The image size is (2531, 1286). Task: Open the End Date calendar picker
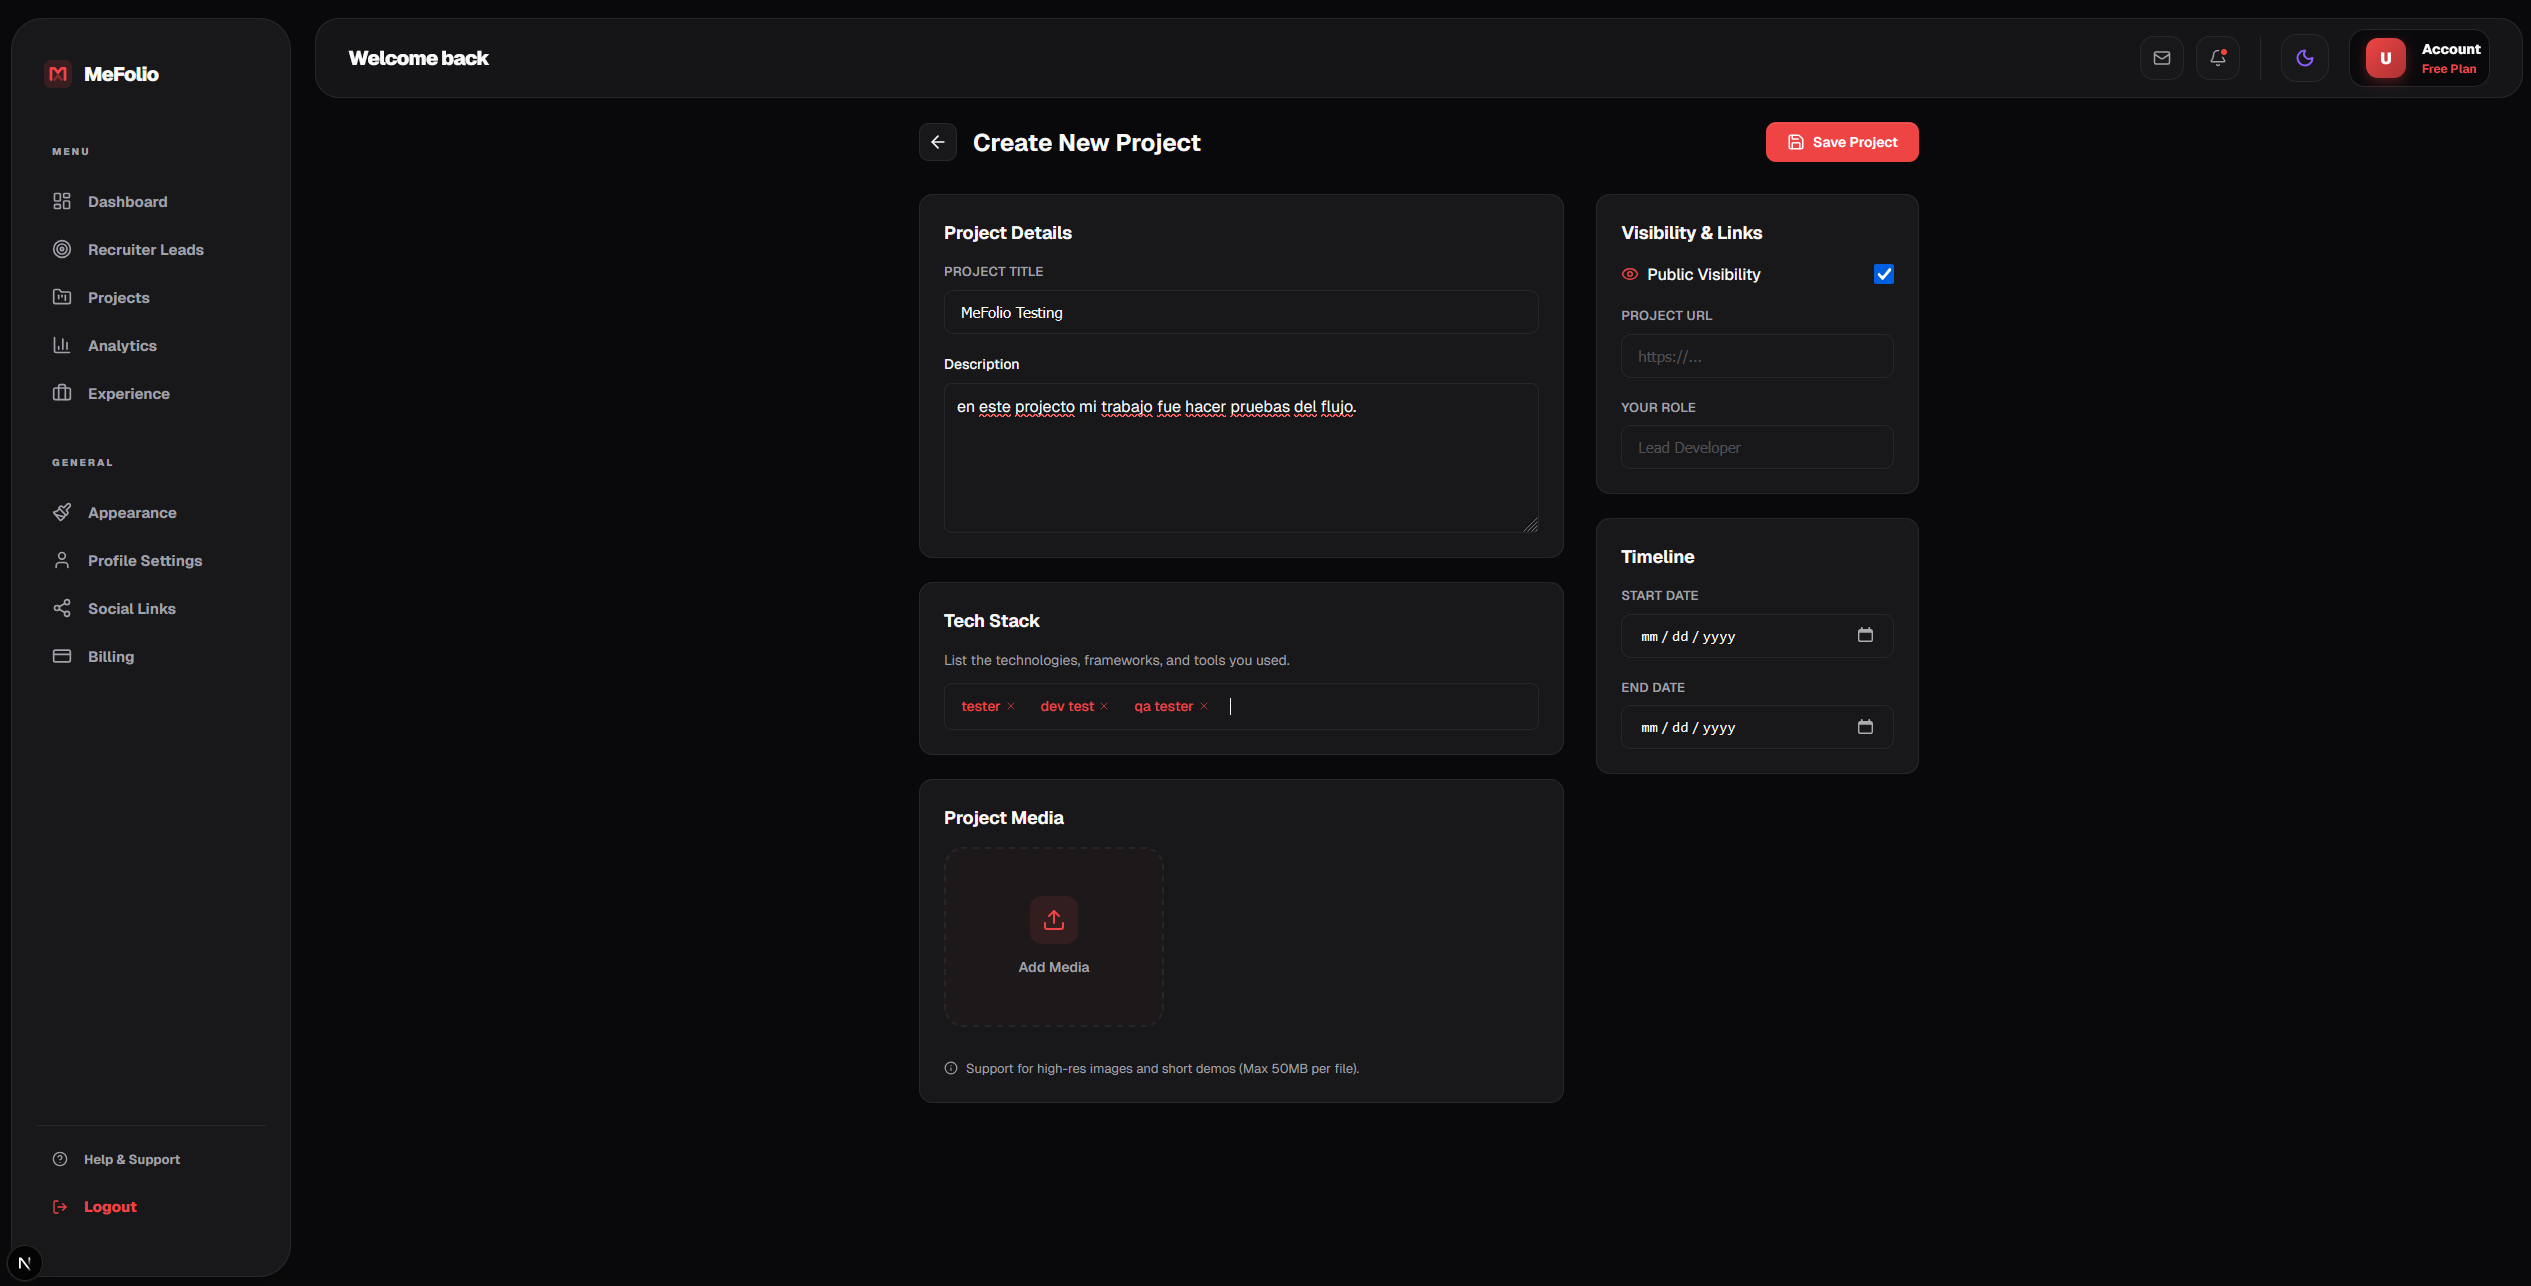(x=1865, y=727)
